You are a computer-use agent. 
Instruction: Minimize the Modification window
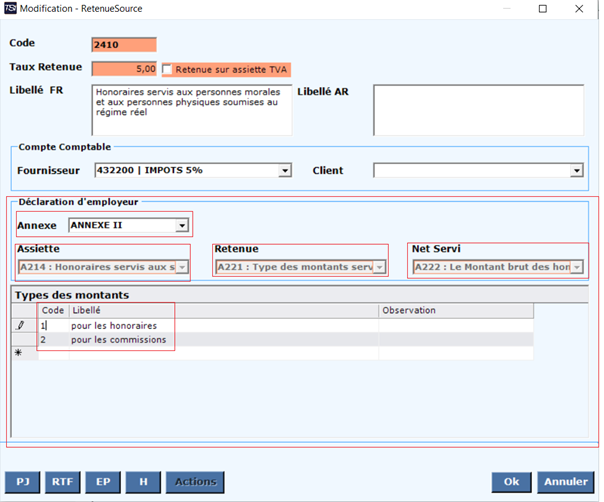pyautogui.click(x=507, y=8)
